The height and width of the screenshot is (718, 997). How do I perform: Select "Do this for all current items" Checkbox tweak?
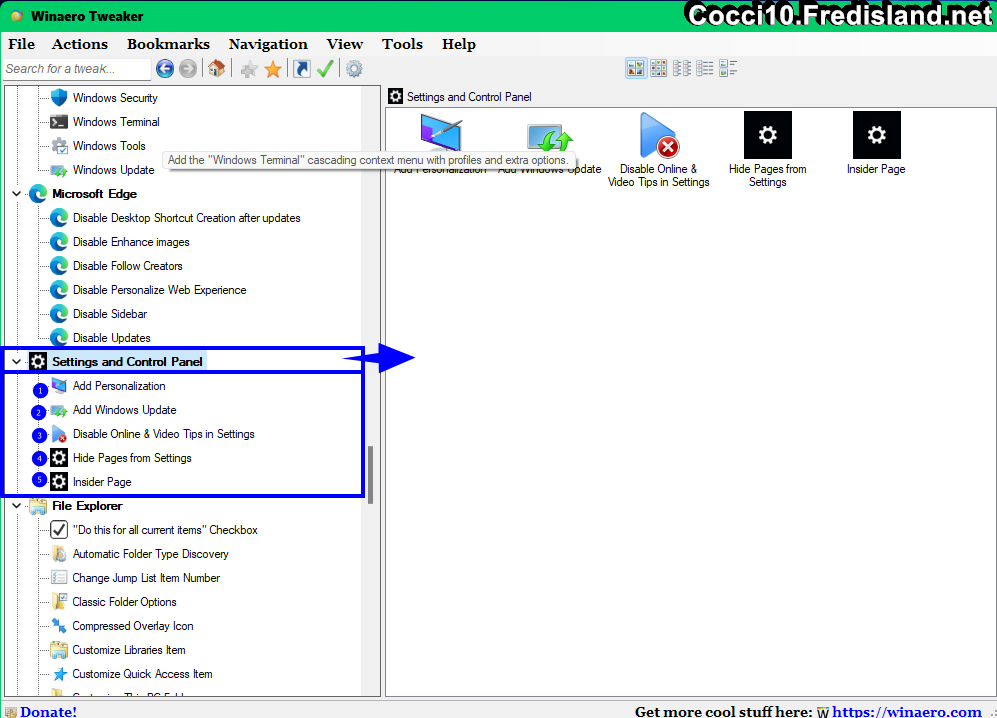click(x=165, y=530)
